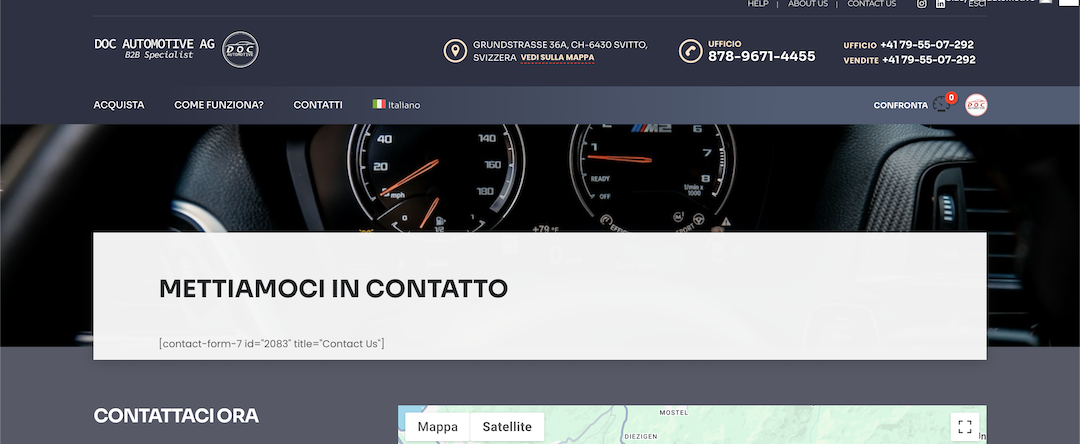Click the CONTATTACI ORA heading
The width and height of the screenshot is (1080, 444).
coord(176,416)
